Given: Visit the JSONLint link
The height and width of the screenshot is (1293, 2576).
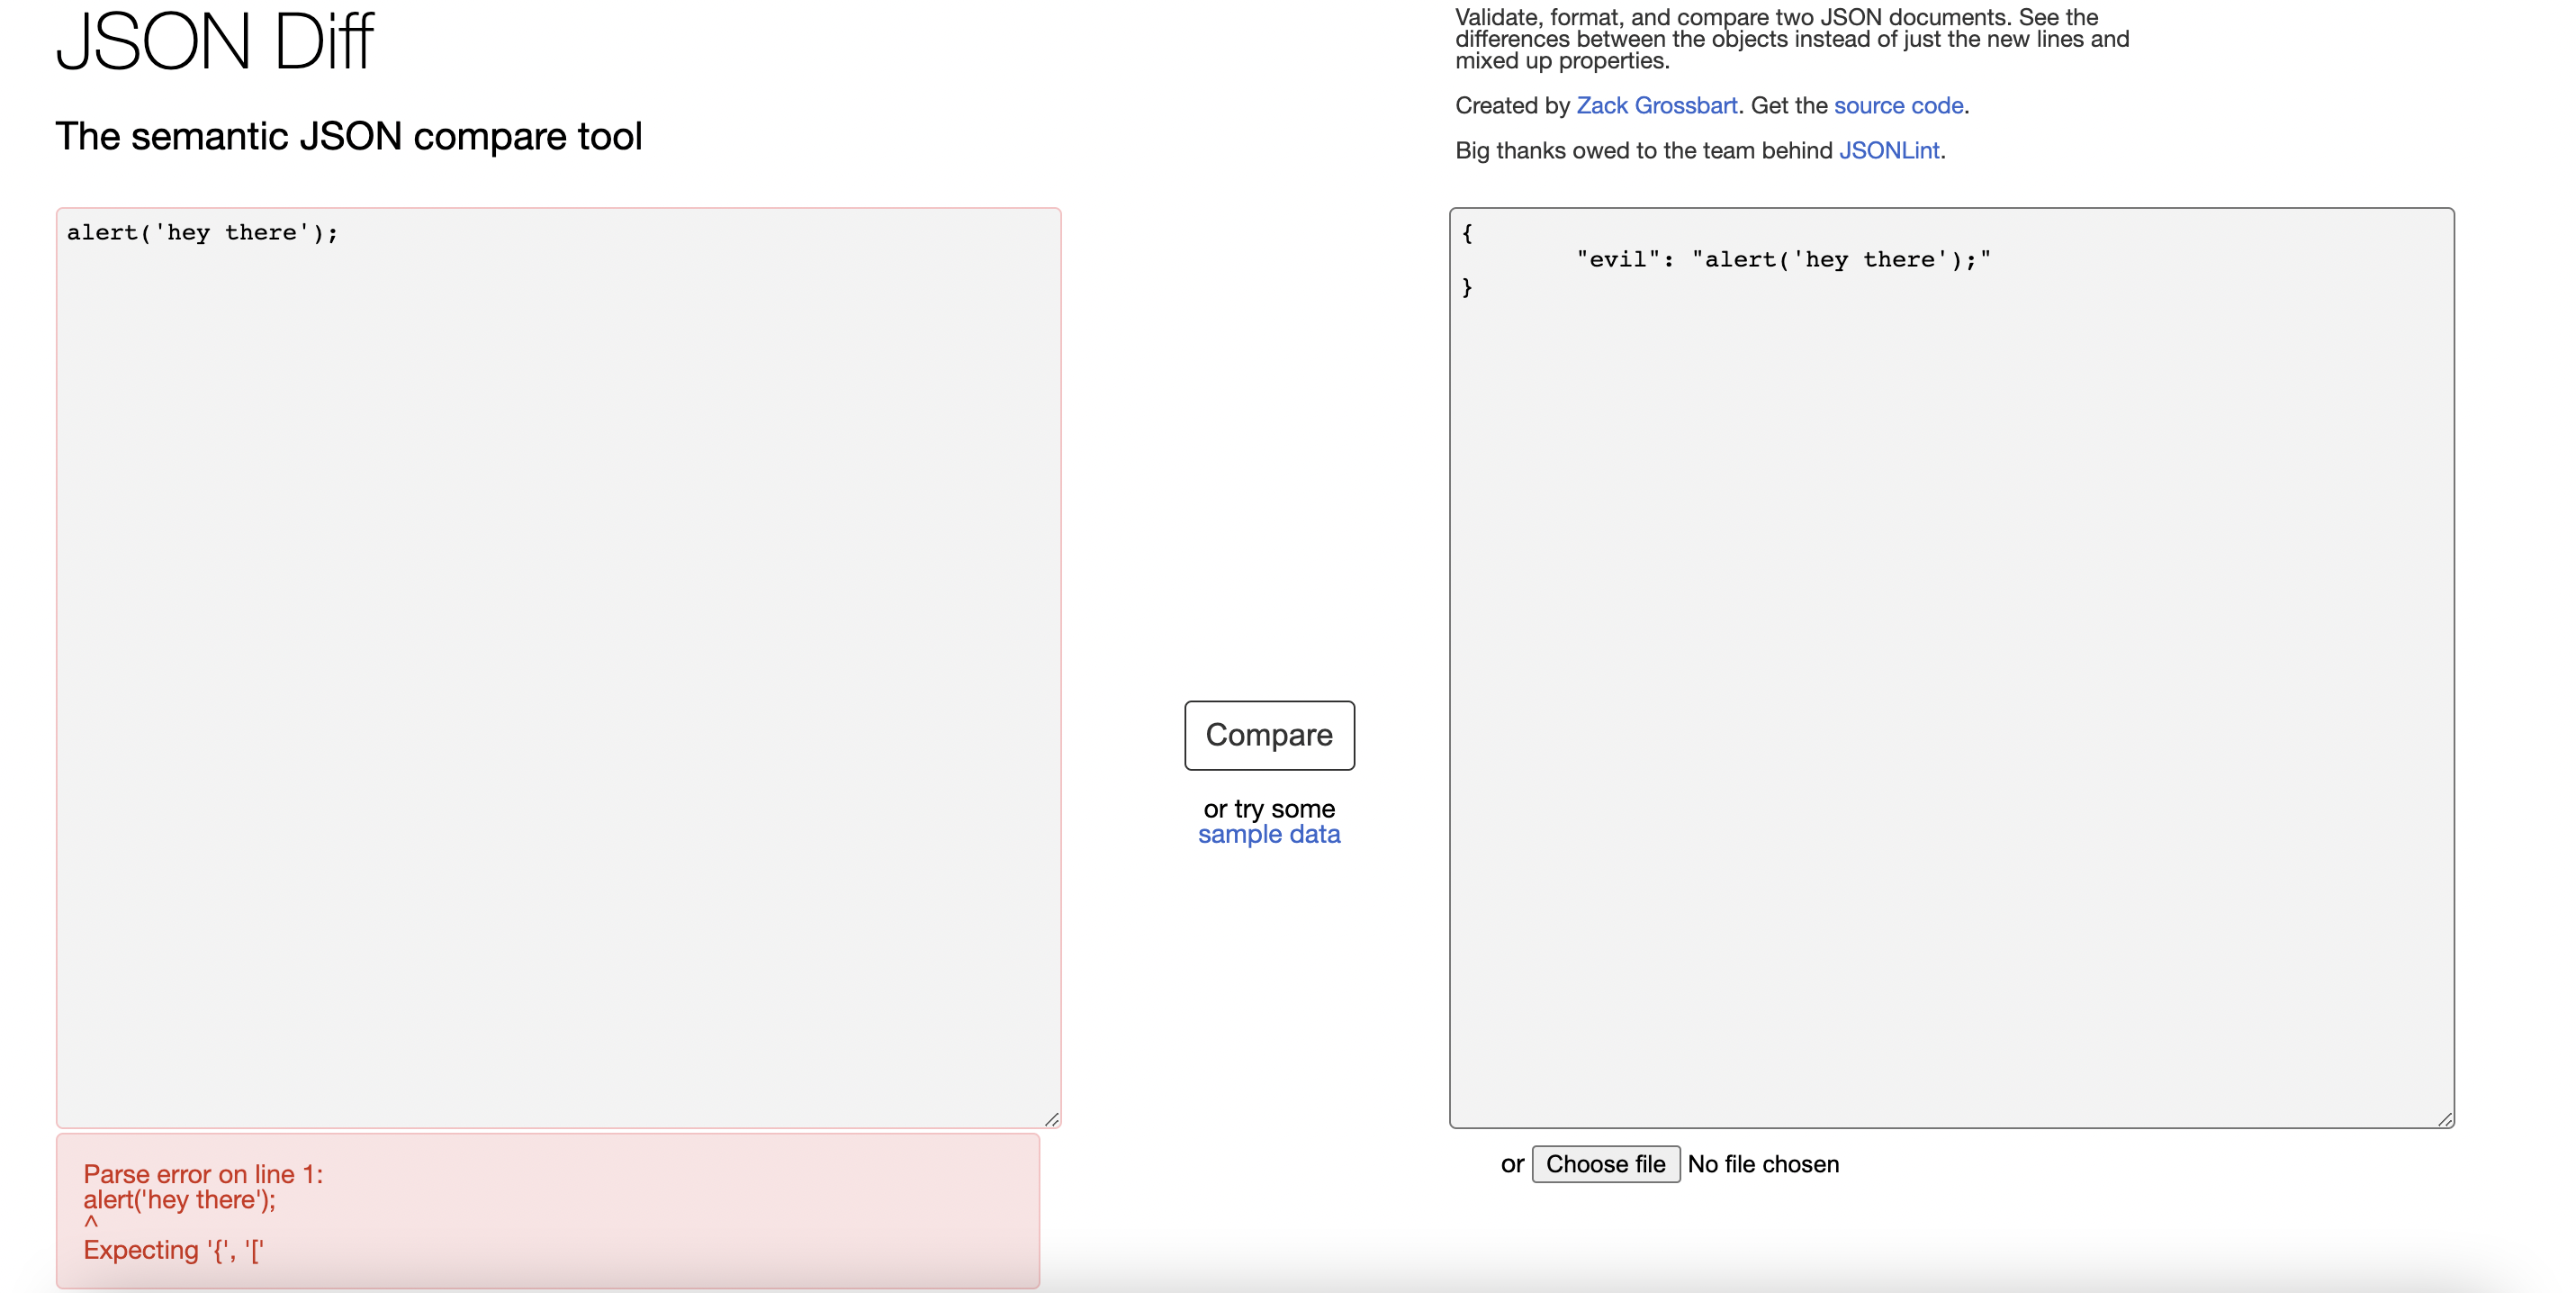Looking at the screenshot, I should click(1890, 150).
